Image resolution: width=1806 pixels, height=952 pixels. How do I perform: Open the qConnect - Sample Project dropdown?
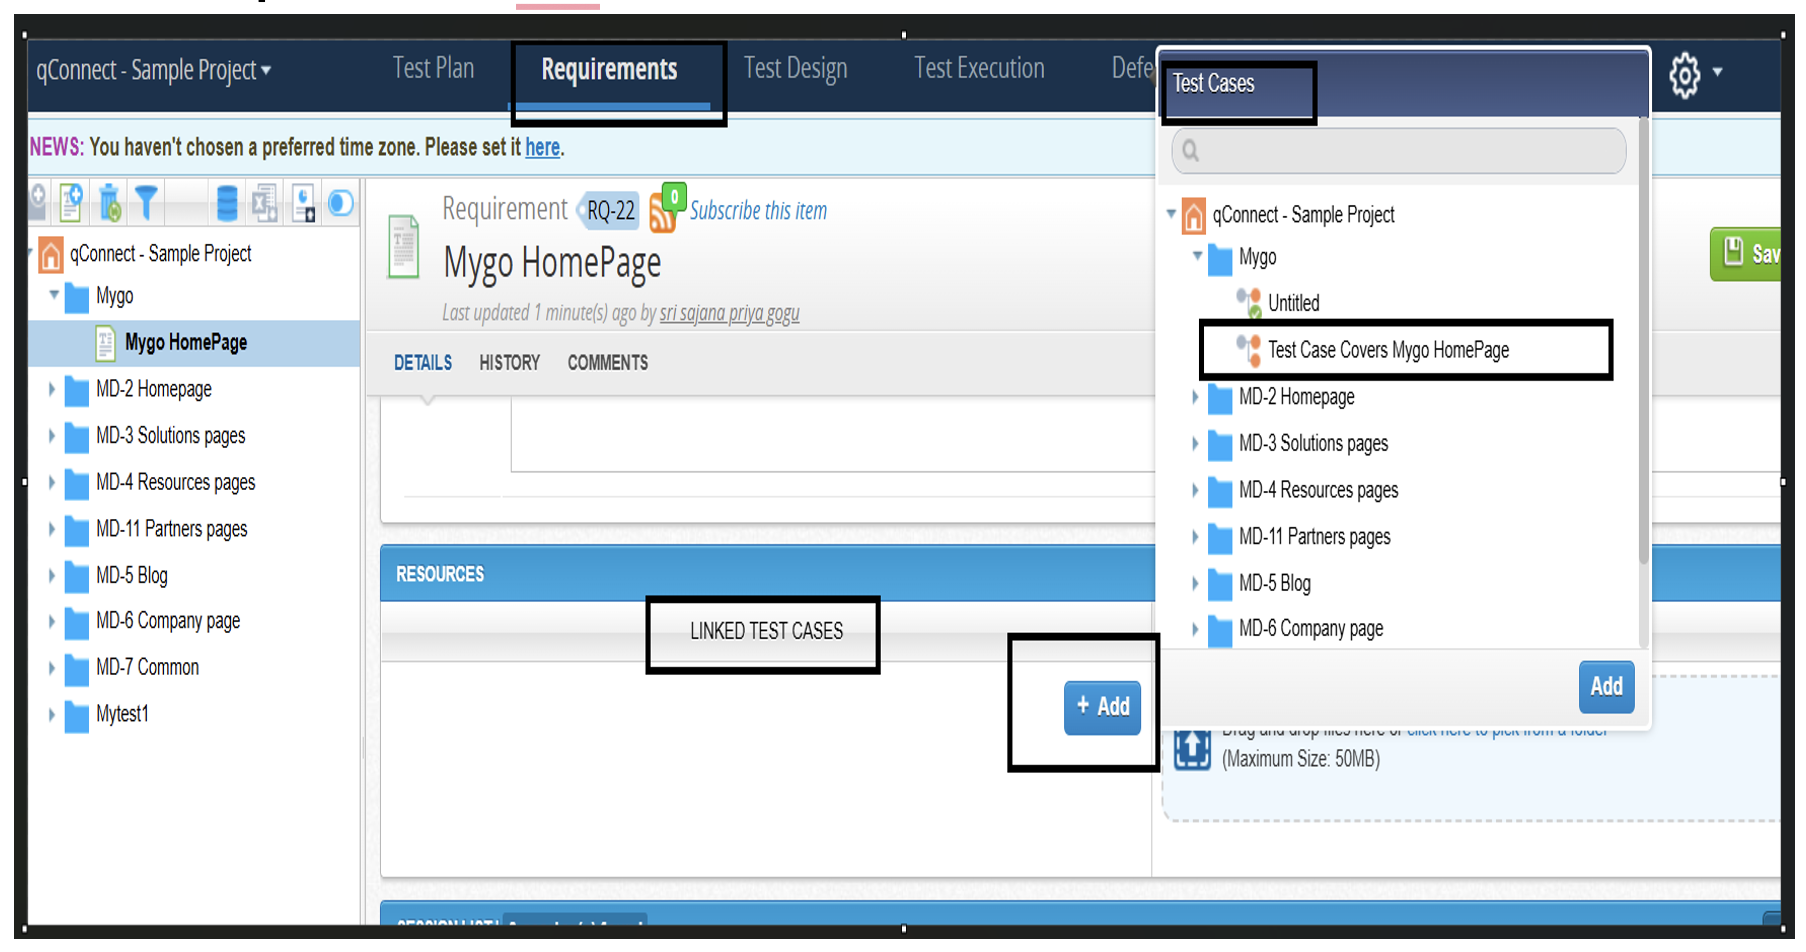[x=153, y=70]
